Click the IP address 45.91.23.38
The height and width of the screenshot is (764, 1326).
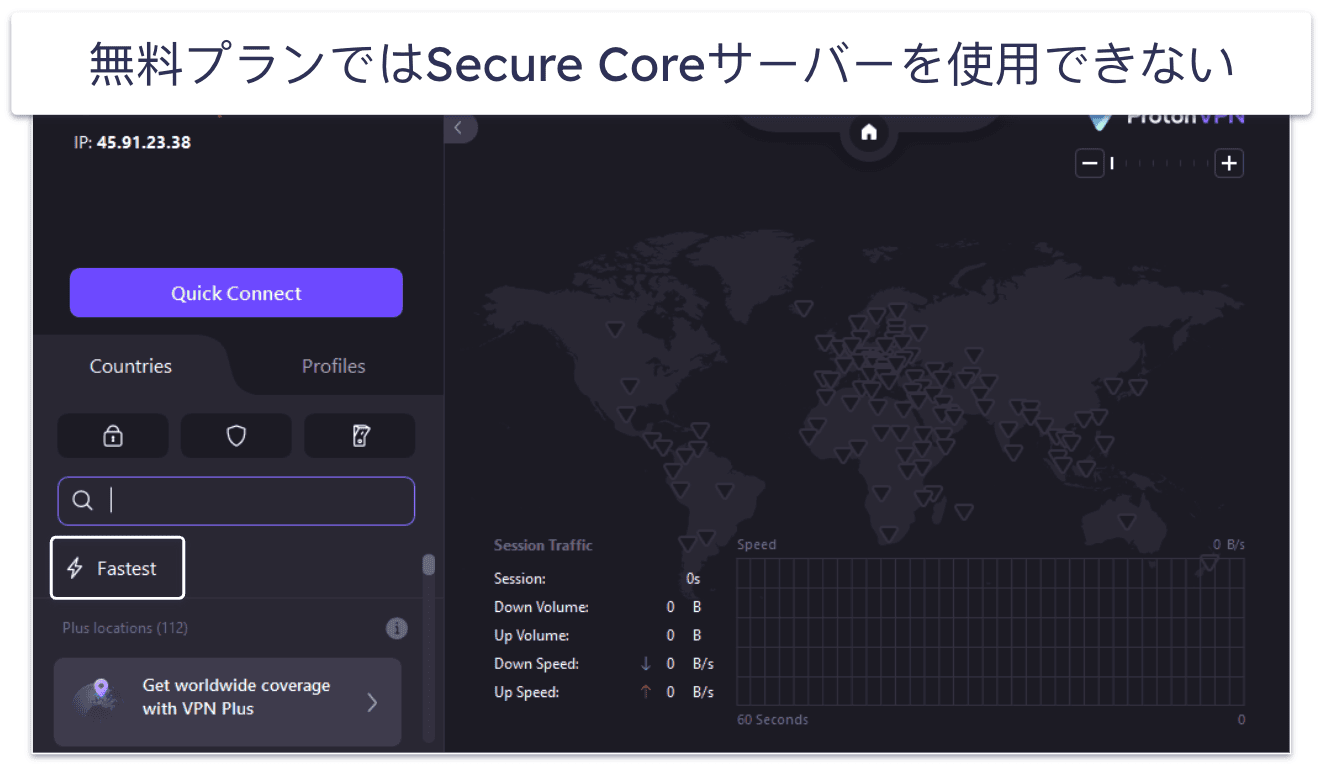point(144,142)
